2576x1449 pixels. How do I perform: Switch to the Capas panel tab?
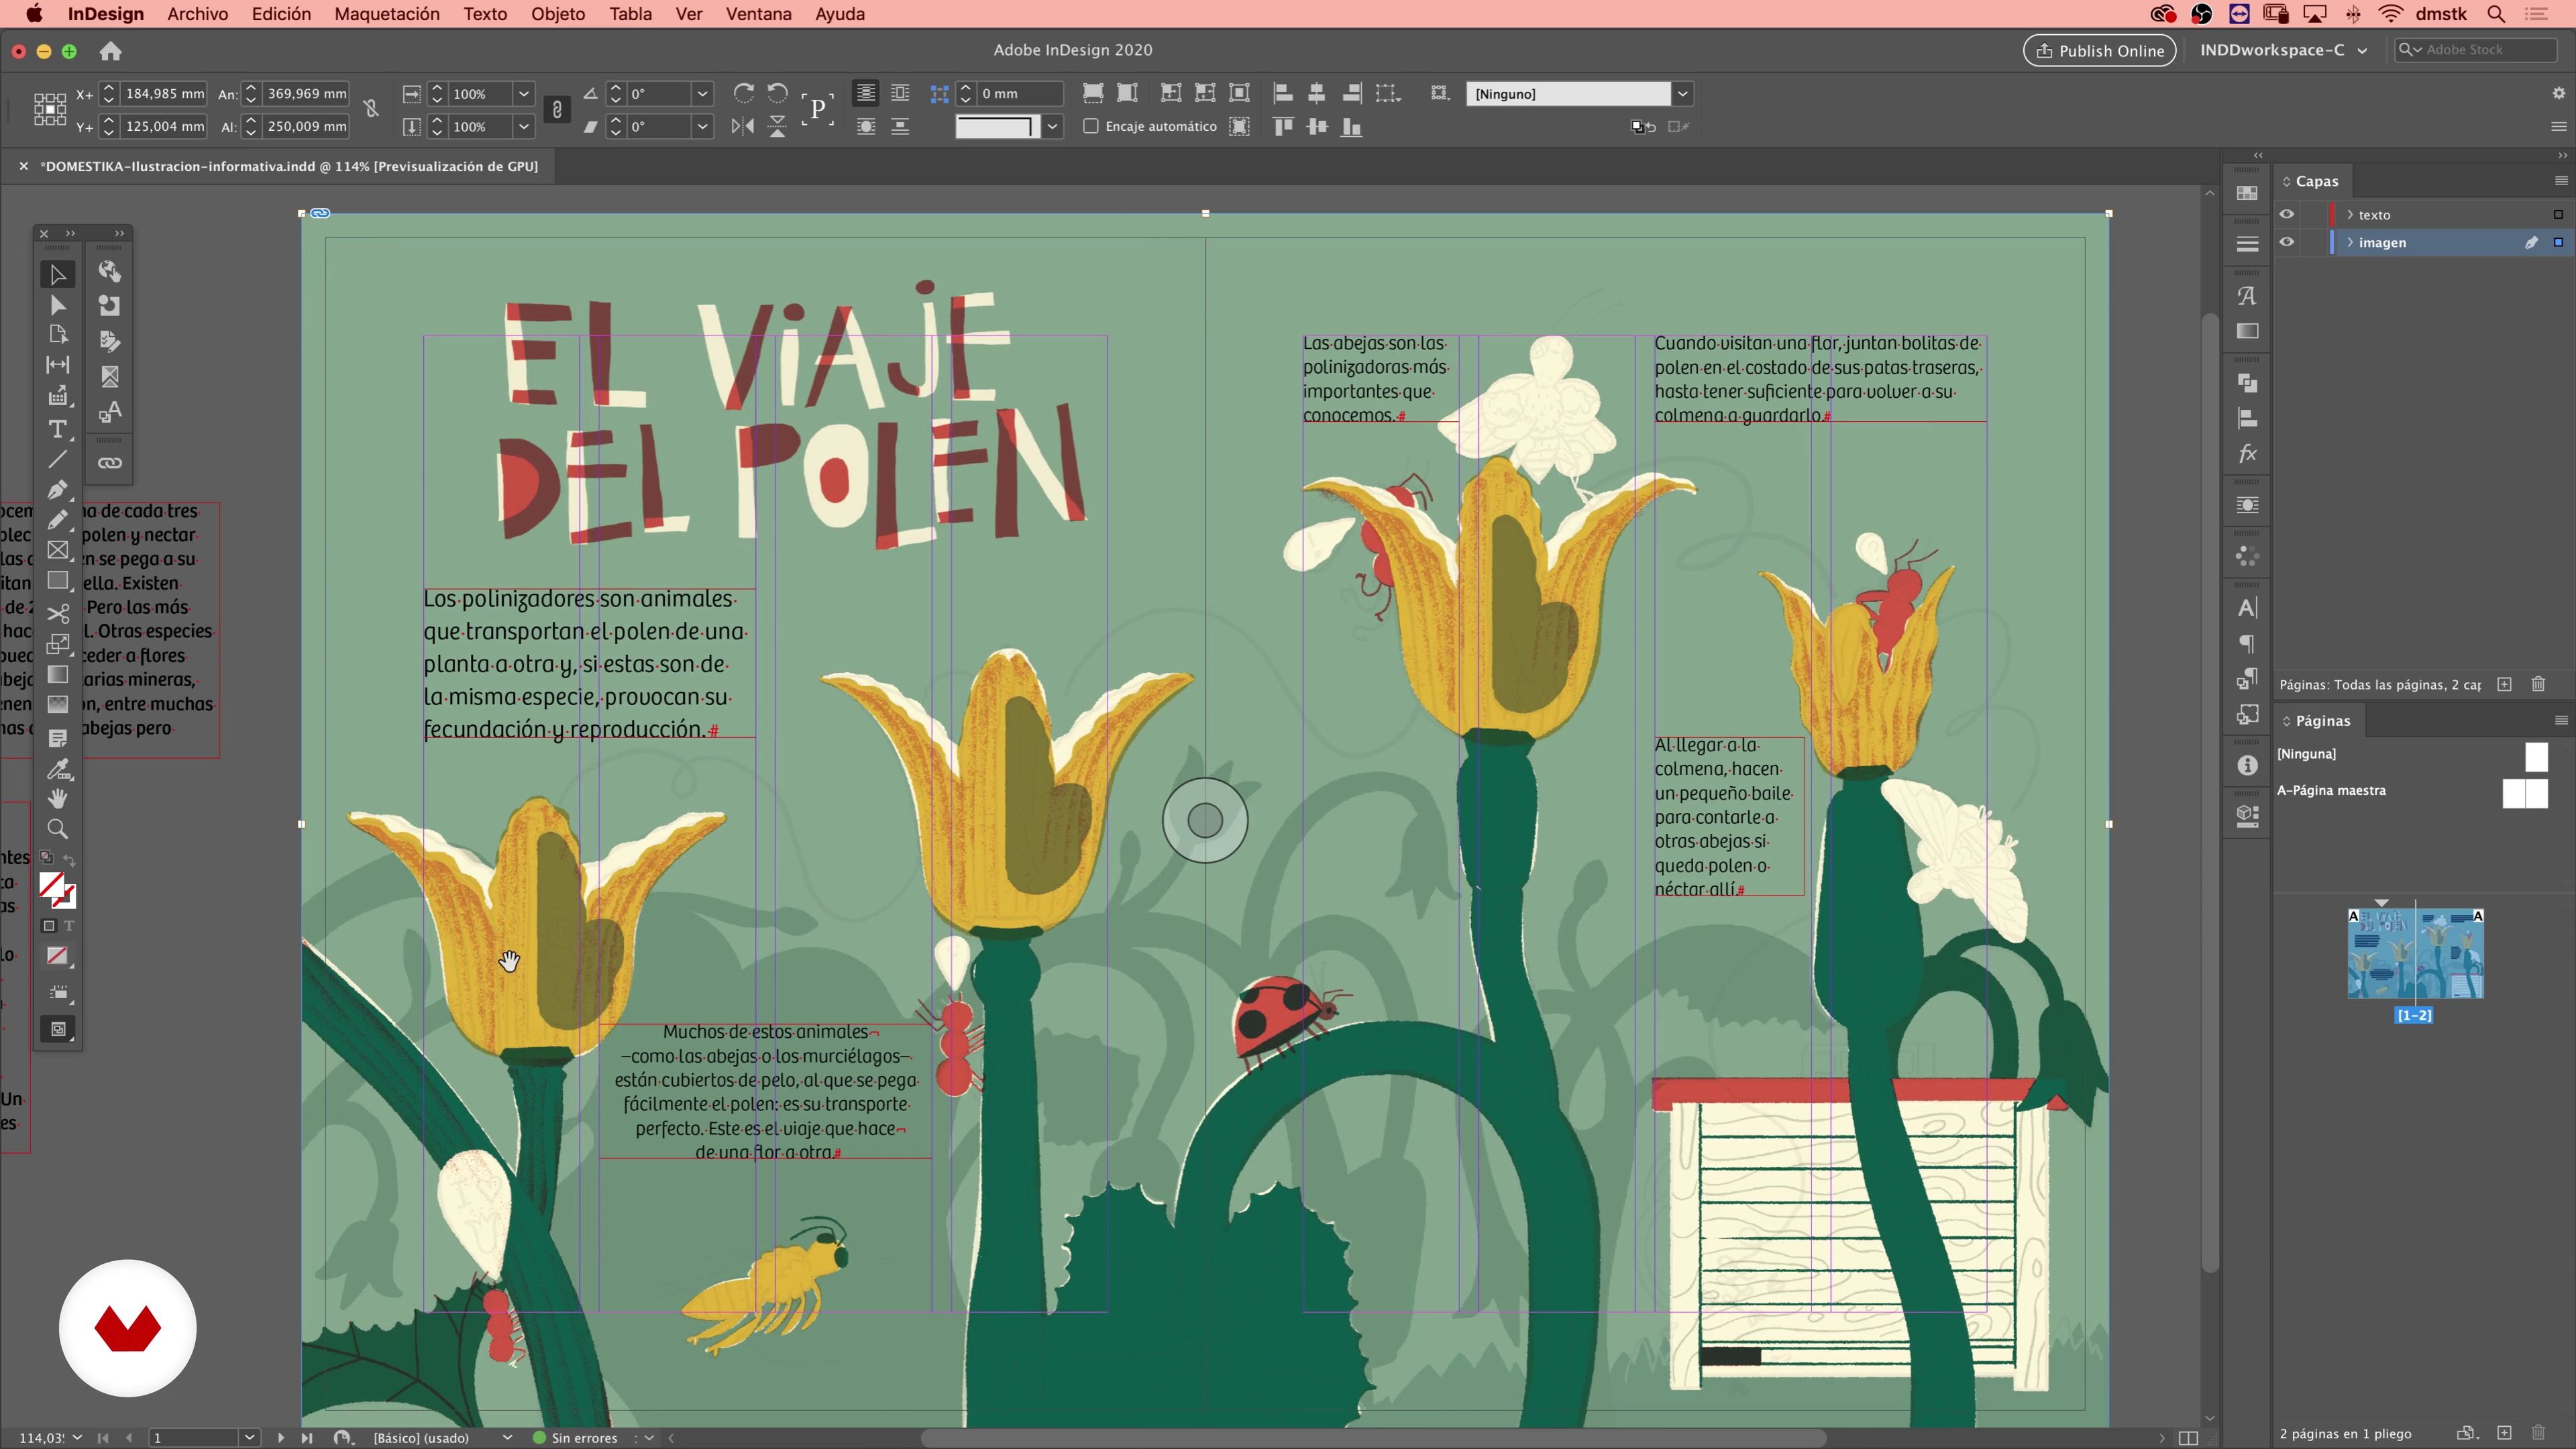[2316, 181]
